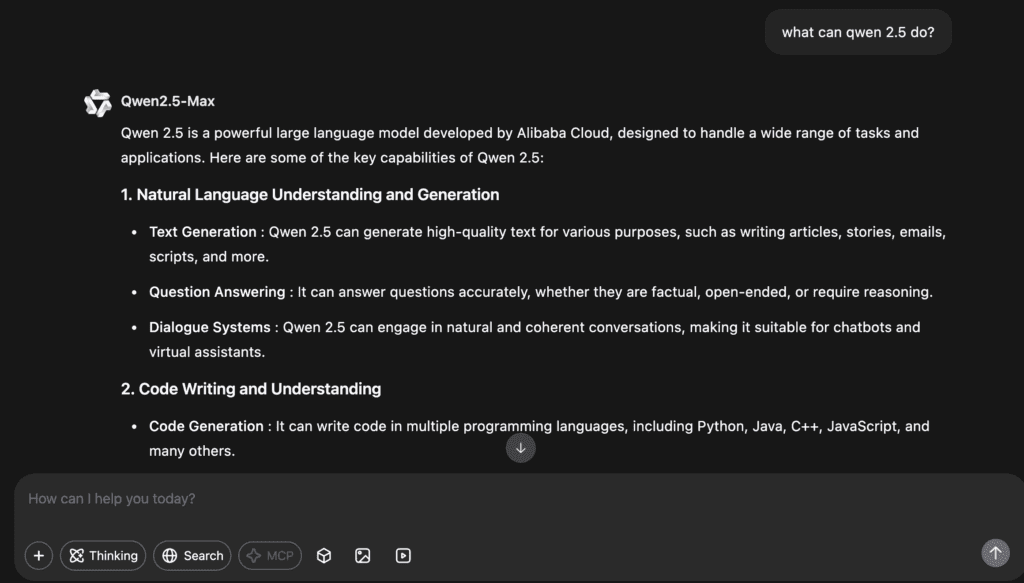This screenshot has height=583, width=1024.
Task: Click the Qwen logo next to Qwen2.5-Max
Action: (x=98, y=101)
